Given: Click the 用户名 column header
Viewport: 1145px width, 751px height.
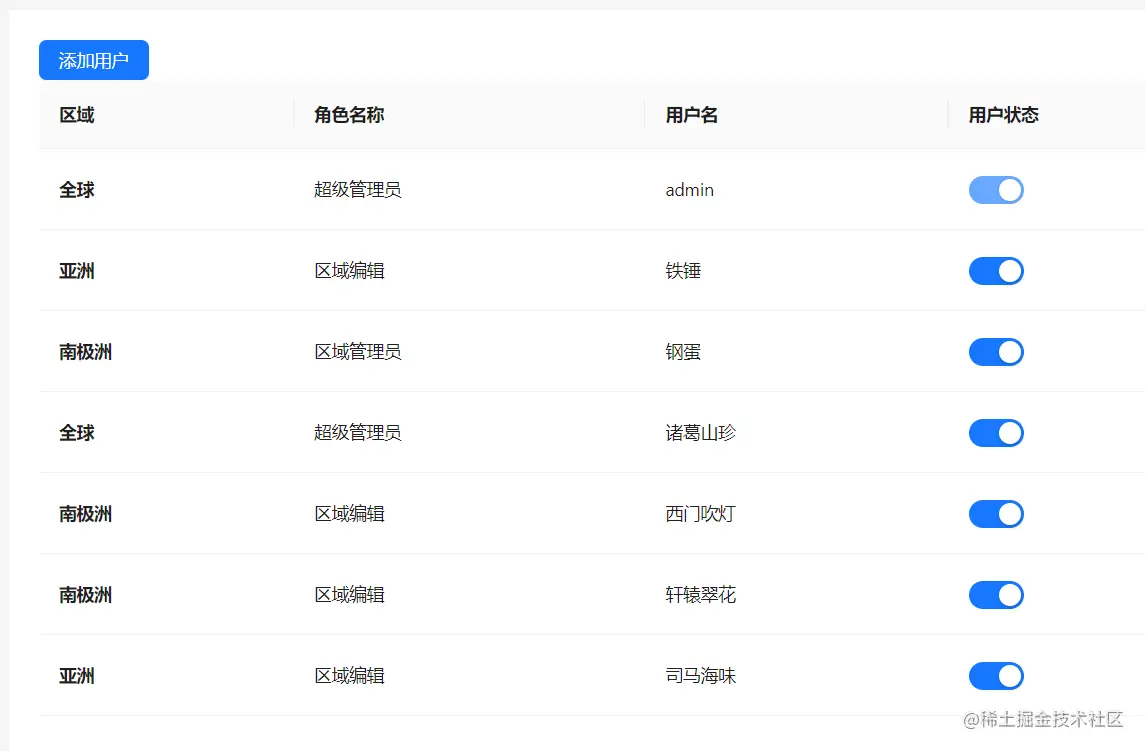Looking at the screenshot, I should (692, 115).
